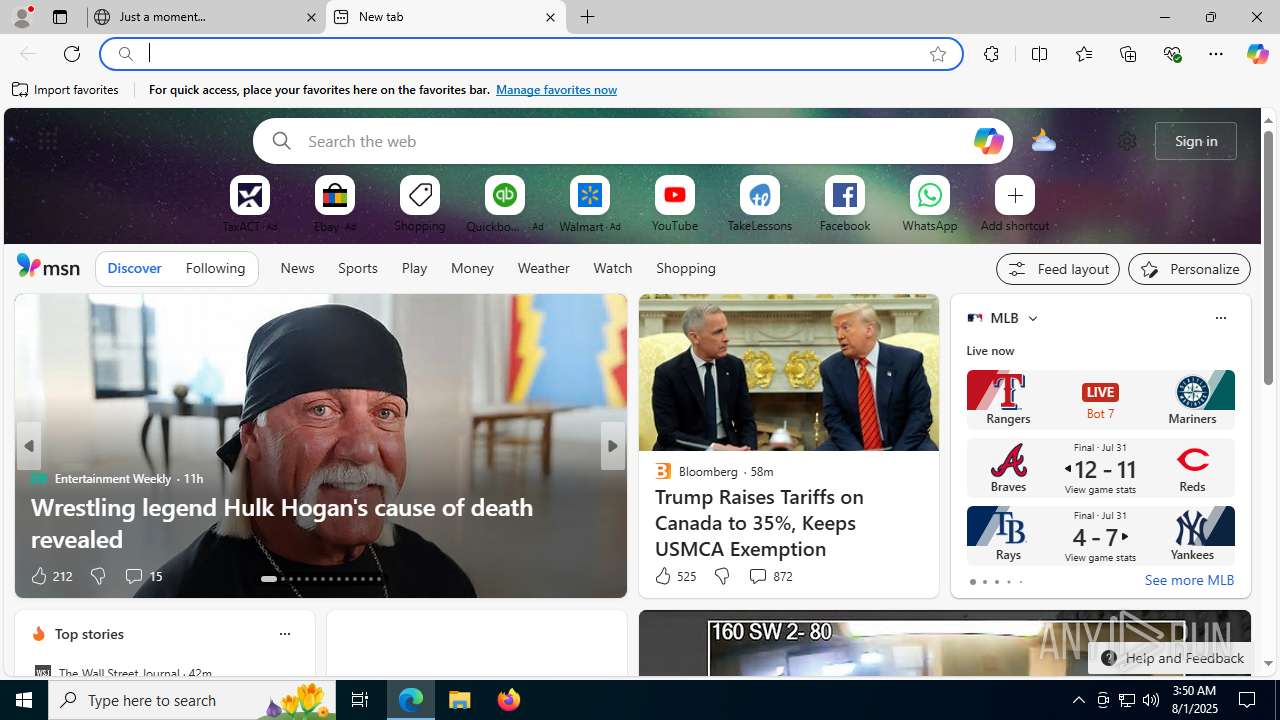
Task: Like the Trump tariffs story
Action: pos(675,576)
